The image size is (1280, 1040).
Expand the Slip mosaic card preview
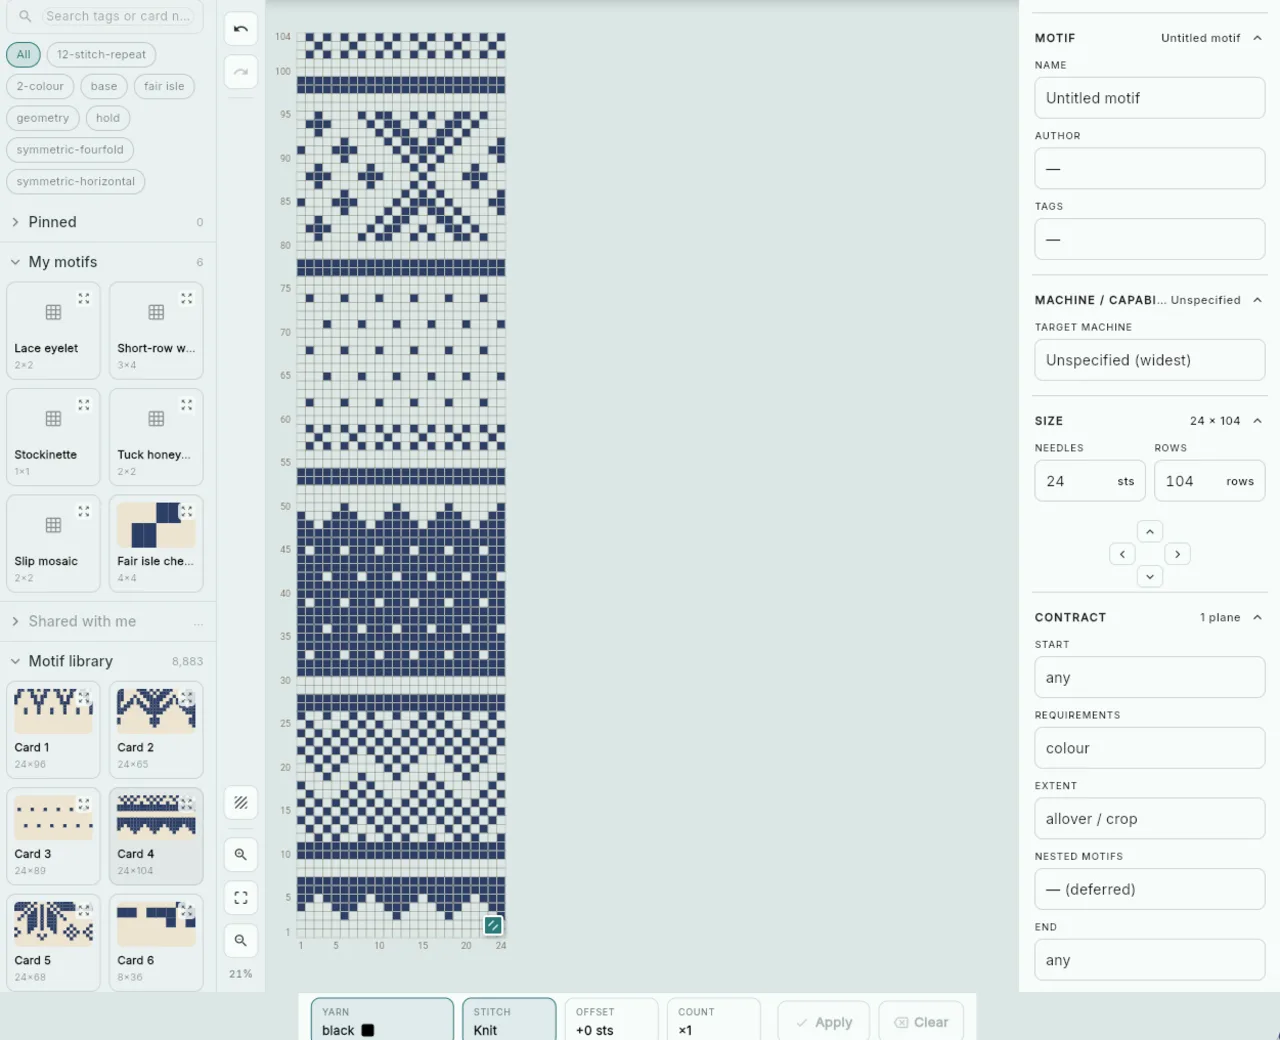point(84,511)
